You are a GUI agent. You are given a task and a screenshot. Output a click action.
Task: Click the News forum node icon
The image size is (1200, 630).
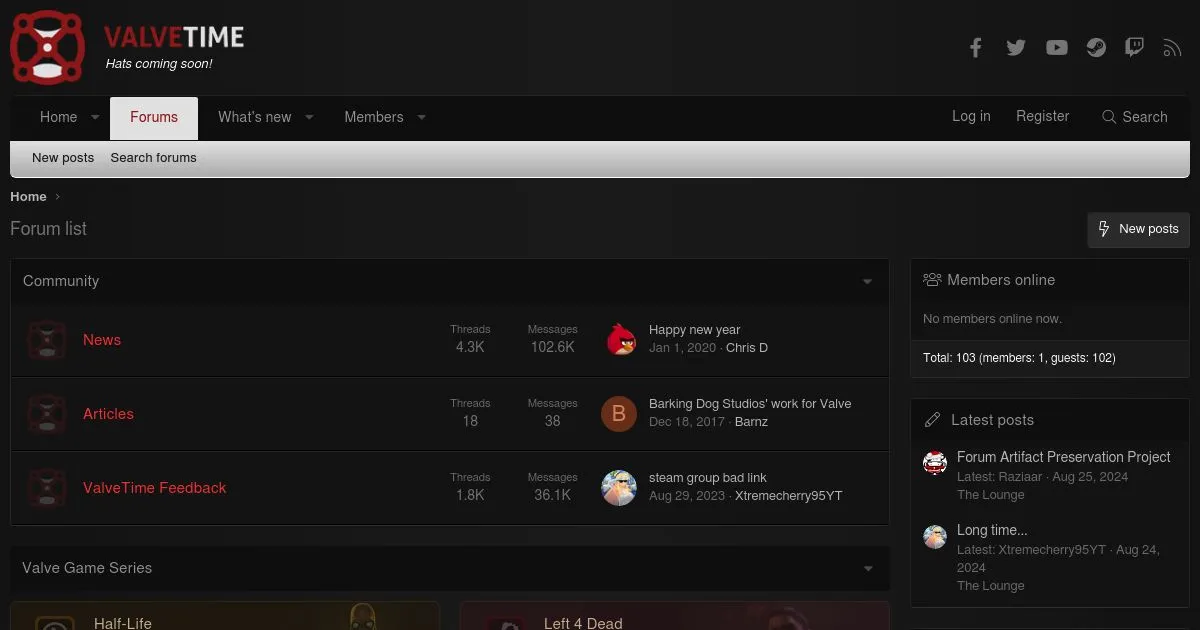pos(47,340)
